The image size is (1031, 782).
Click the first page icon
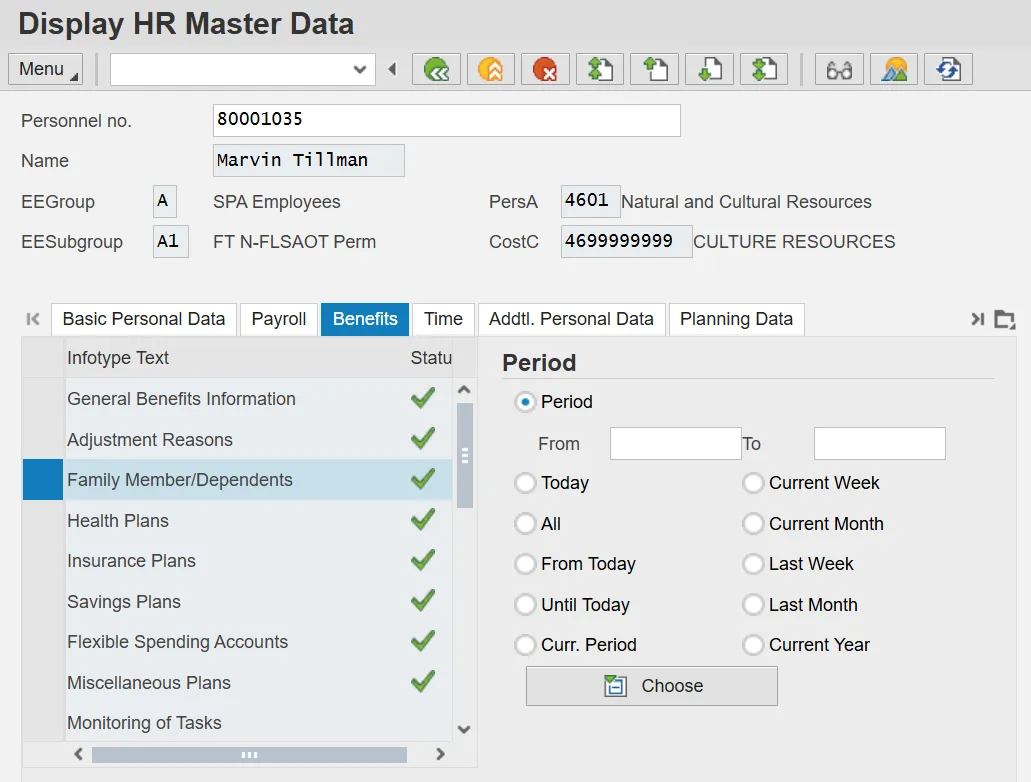click(x=600, y=69)
